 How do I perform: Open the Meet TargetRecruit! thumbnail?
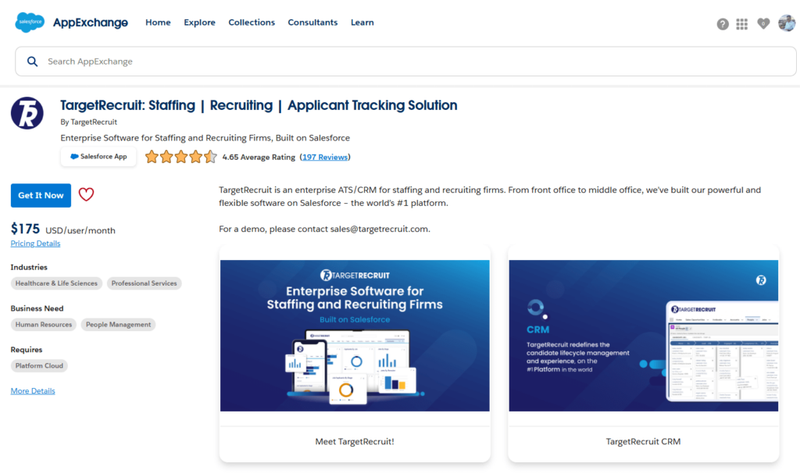pos(355,335)
